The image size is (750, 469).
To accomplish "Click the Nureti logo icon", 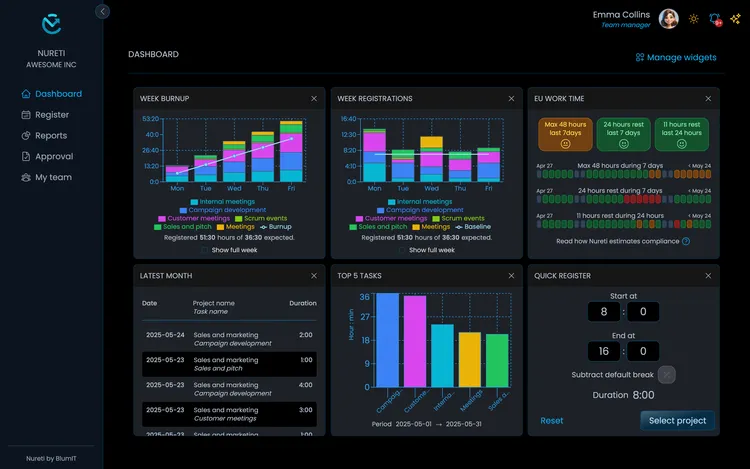I will coord(51,24).
